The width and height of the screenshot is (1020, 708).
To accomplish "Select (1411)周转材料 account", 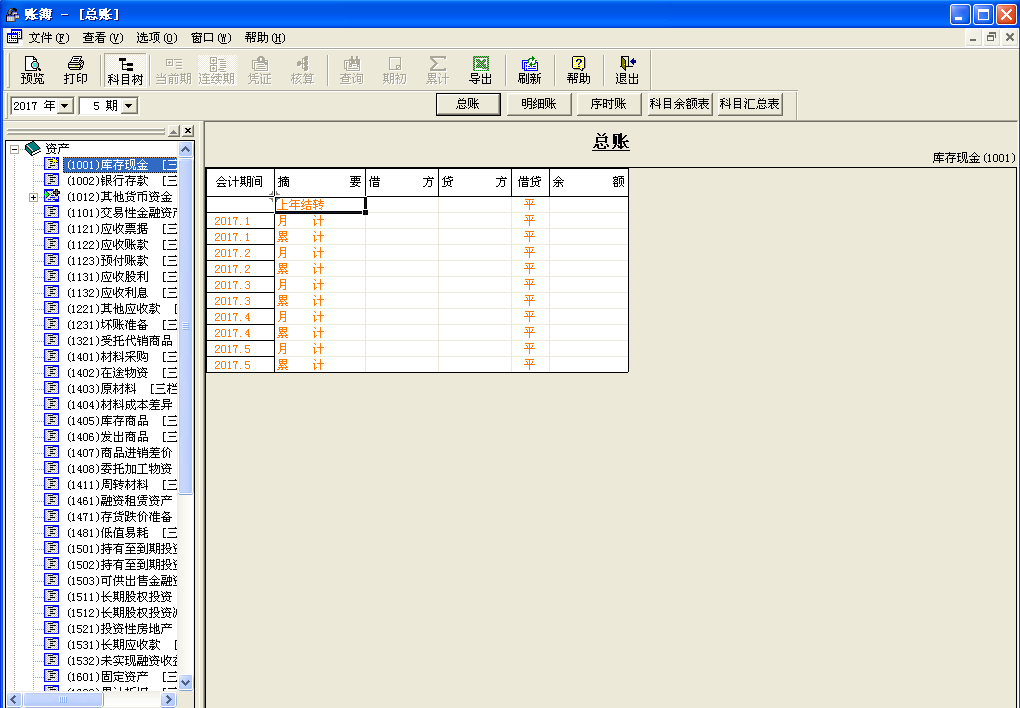I will pyautogui.click(x=121, y=485).
